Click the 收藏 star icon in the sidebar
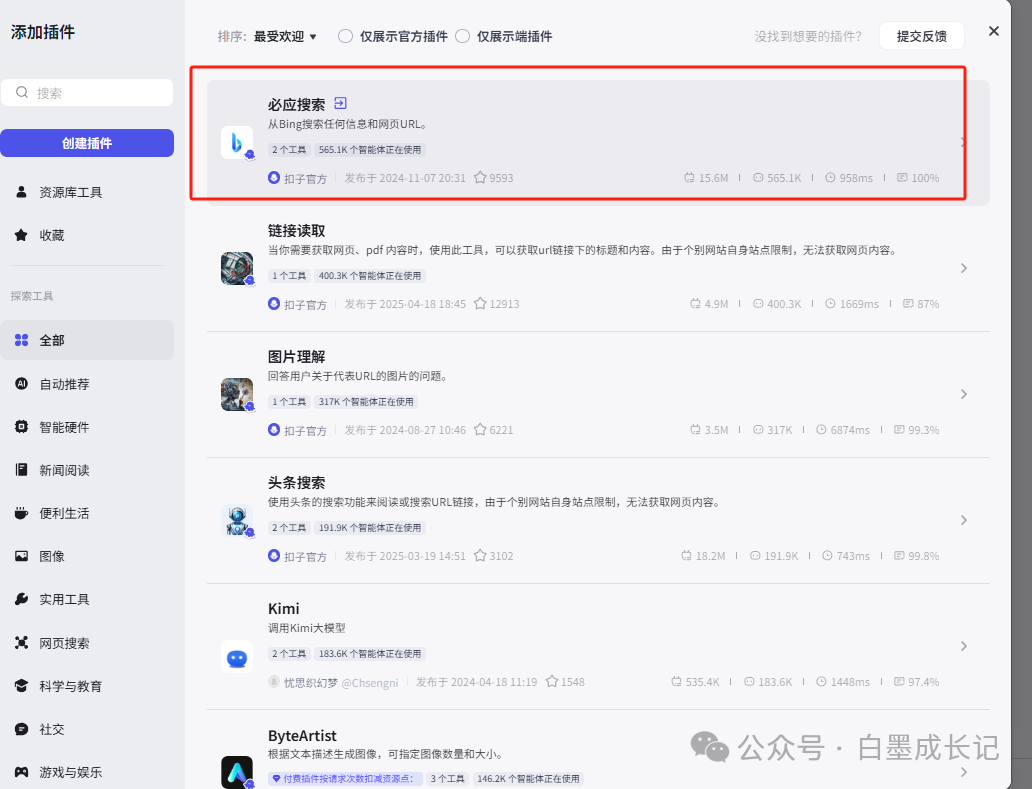 21,235
